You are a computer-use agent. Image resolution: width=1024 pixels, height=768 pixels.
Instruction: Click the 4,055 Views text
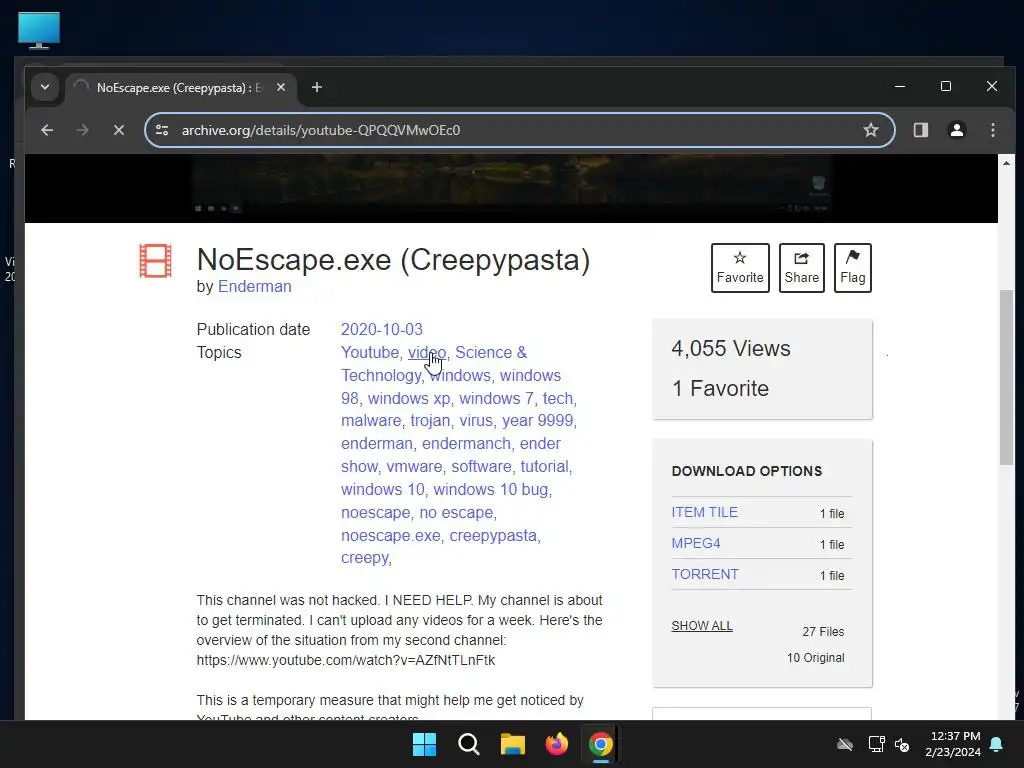click(731, 349)
